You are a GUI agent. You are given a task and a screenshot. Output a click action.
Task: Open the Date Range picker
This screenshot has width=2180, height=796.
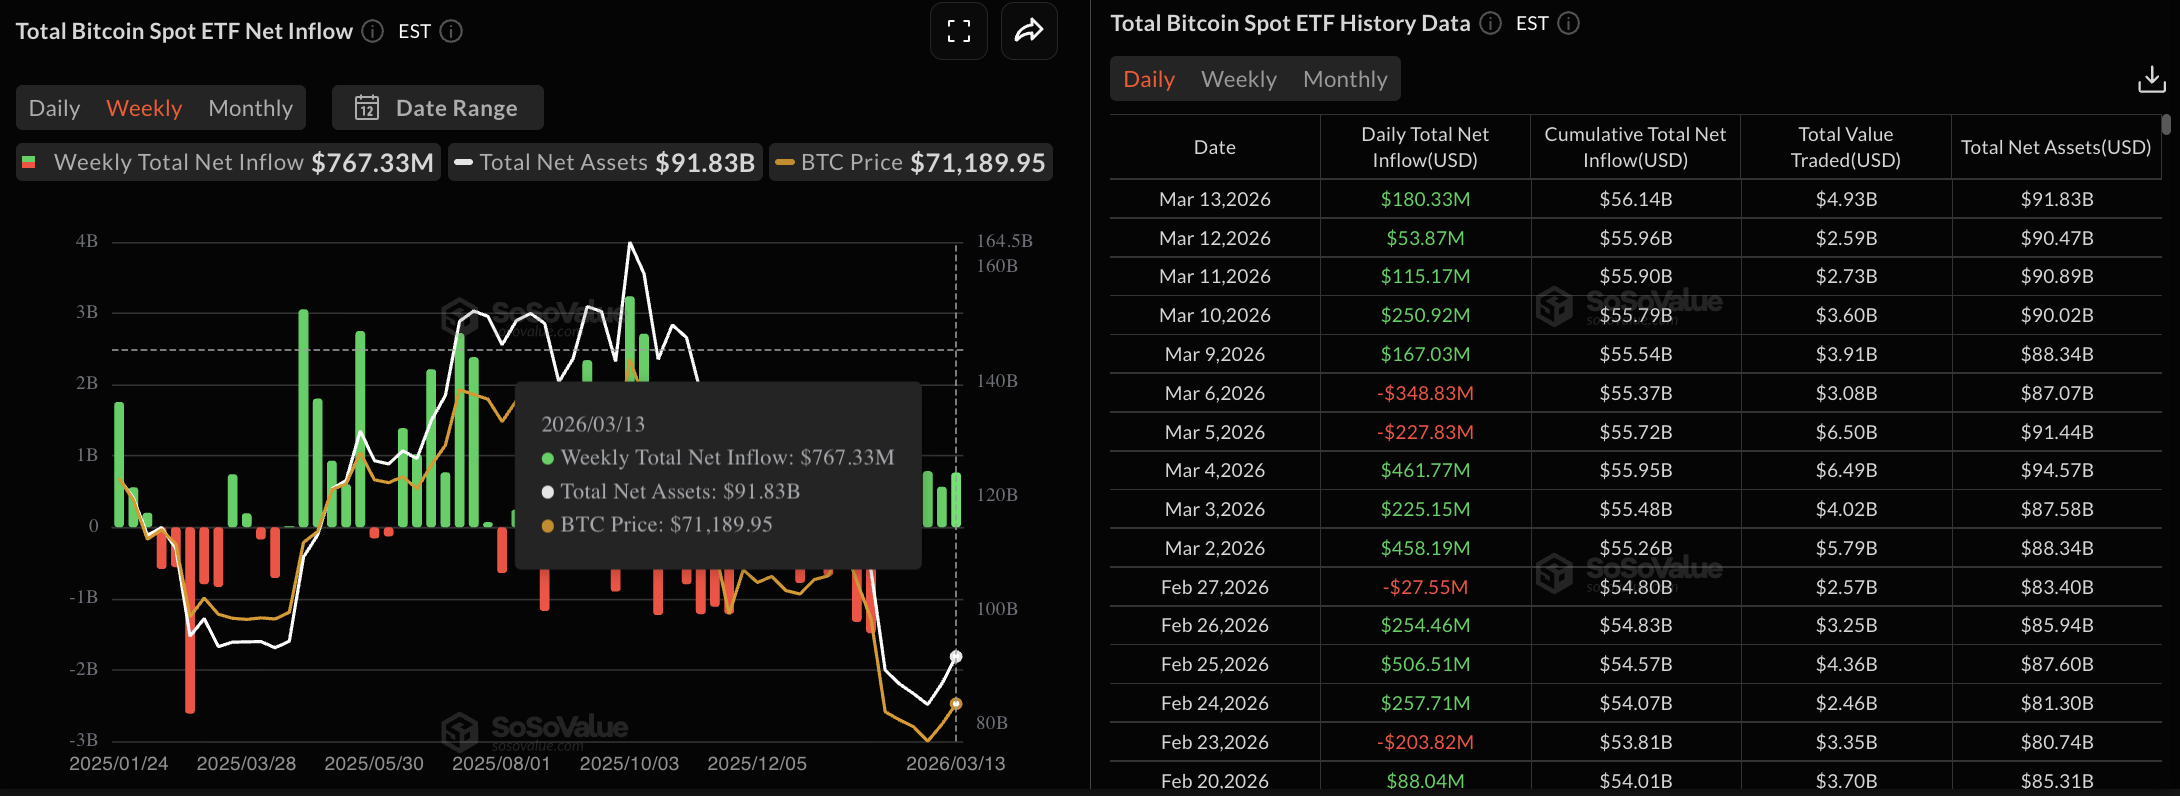pos(438,108)
